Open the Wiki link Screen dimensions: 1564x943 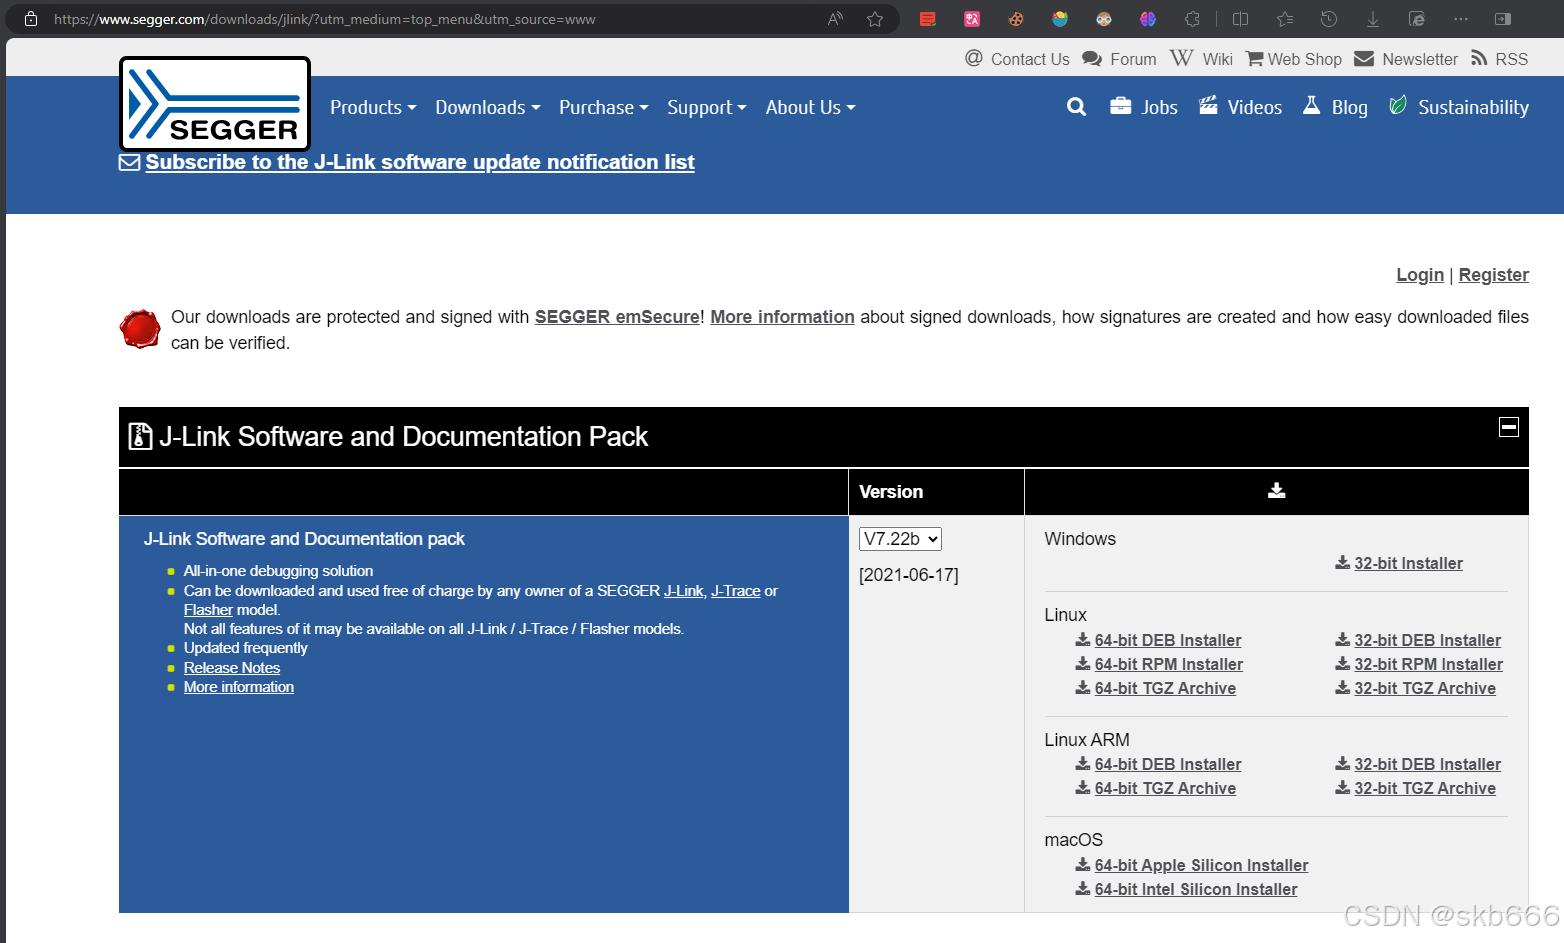click(1201, 59)
